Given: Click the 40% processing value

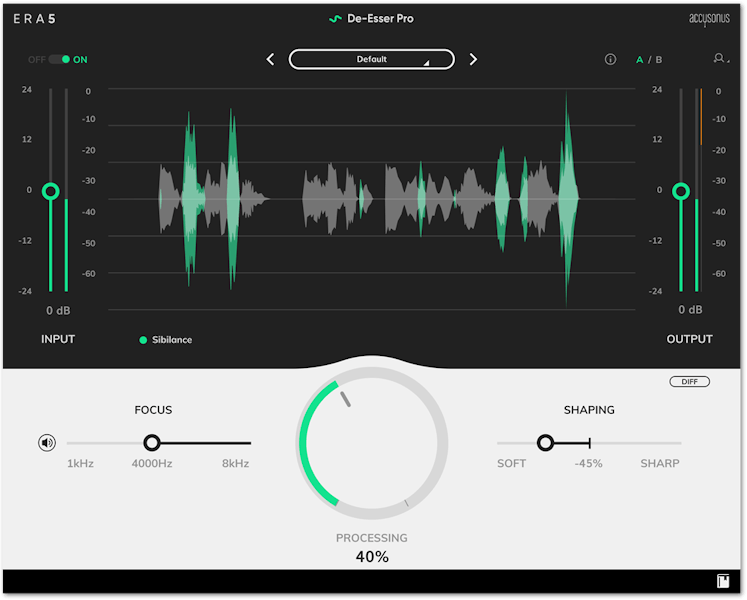Looking at the screenshot, I should click(372, 557).
